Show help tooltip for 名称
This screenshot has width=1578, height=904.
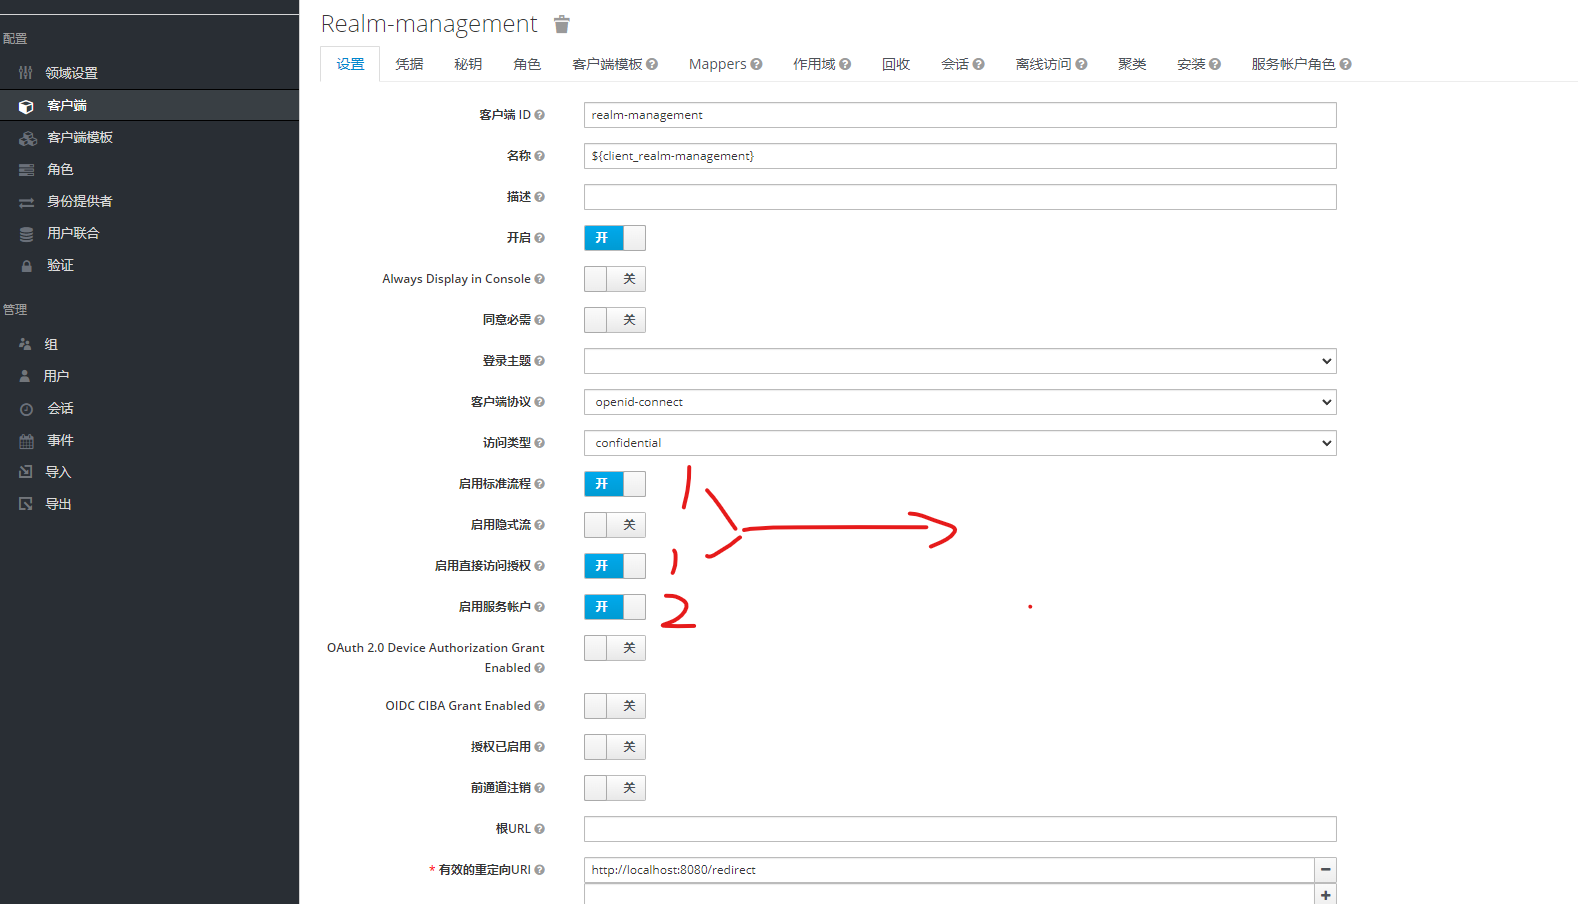(x=539, y=156)
